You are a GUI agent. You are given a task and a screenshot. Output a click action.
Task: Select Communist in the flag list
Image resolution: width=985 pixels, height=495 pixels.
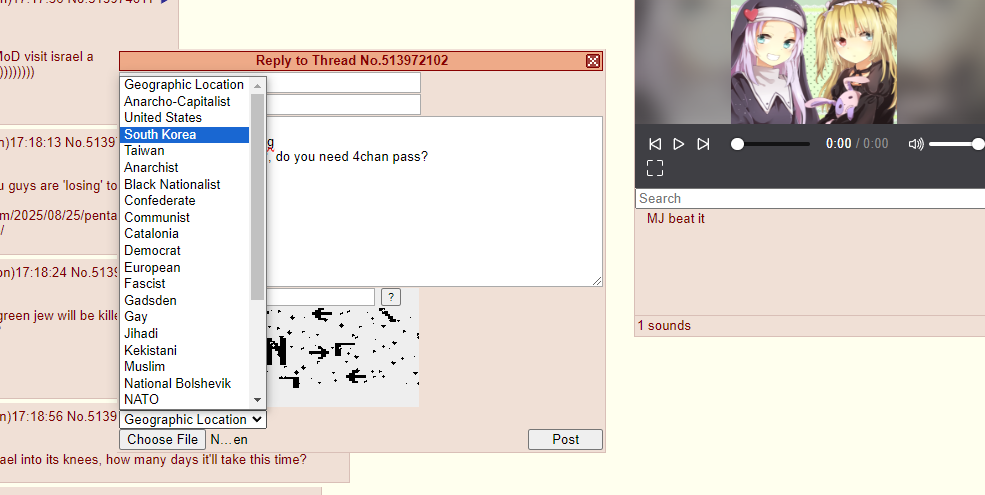(x=185, y=217)
